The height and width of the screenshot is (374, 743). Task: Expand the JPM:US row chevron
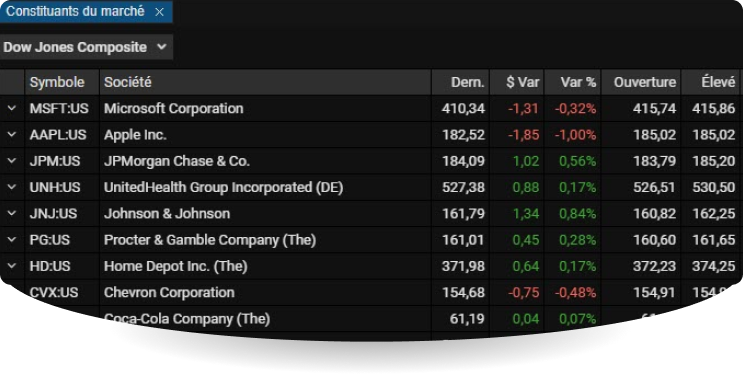click(x=12, y=161)
